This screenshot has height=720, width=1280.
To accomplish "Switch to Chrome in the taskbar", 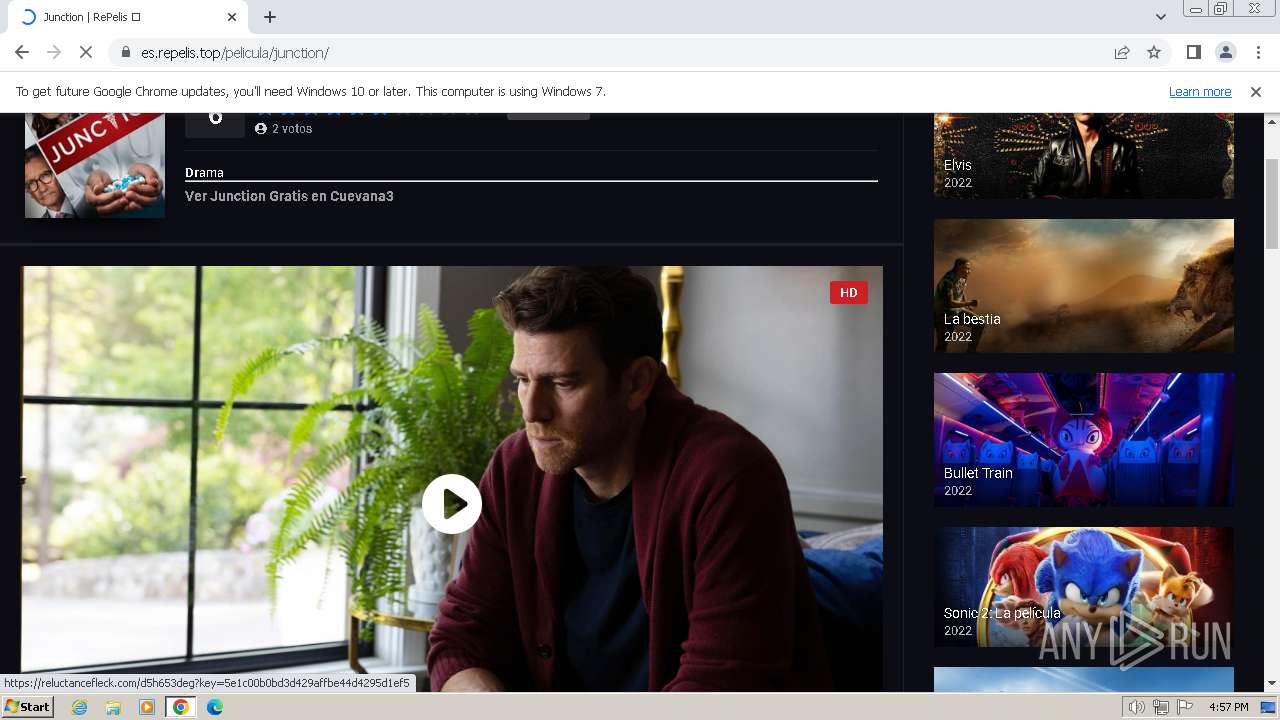I will tap(181, 707).
